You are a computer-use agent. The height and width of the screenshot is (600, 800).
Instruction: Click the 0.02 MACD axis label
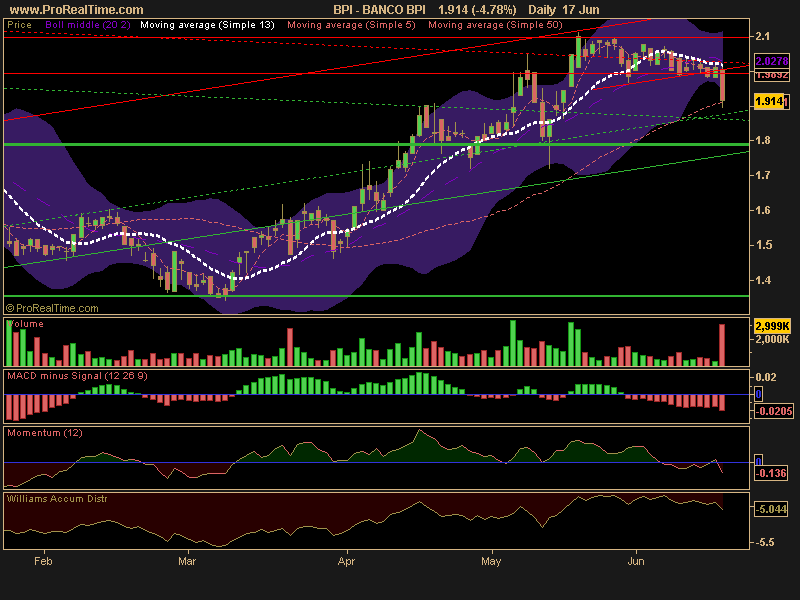(766, 378)
